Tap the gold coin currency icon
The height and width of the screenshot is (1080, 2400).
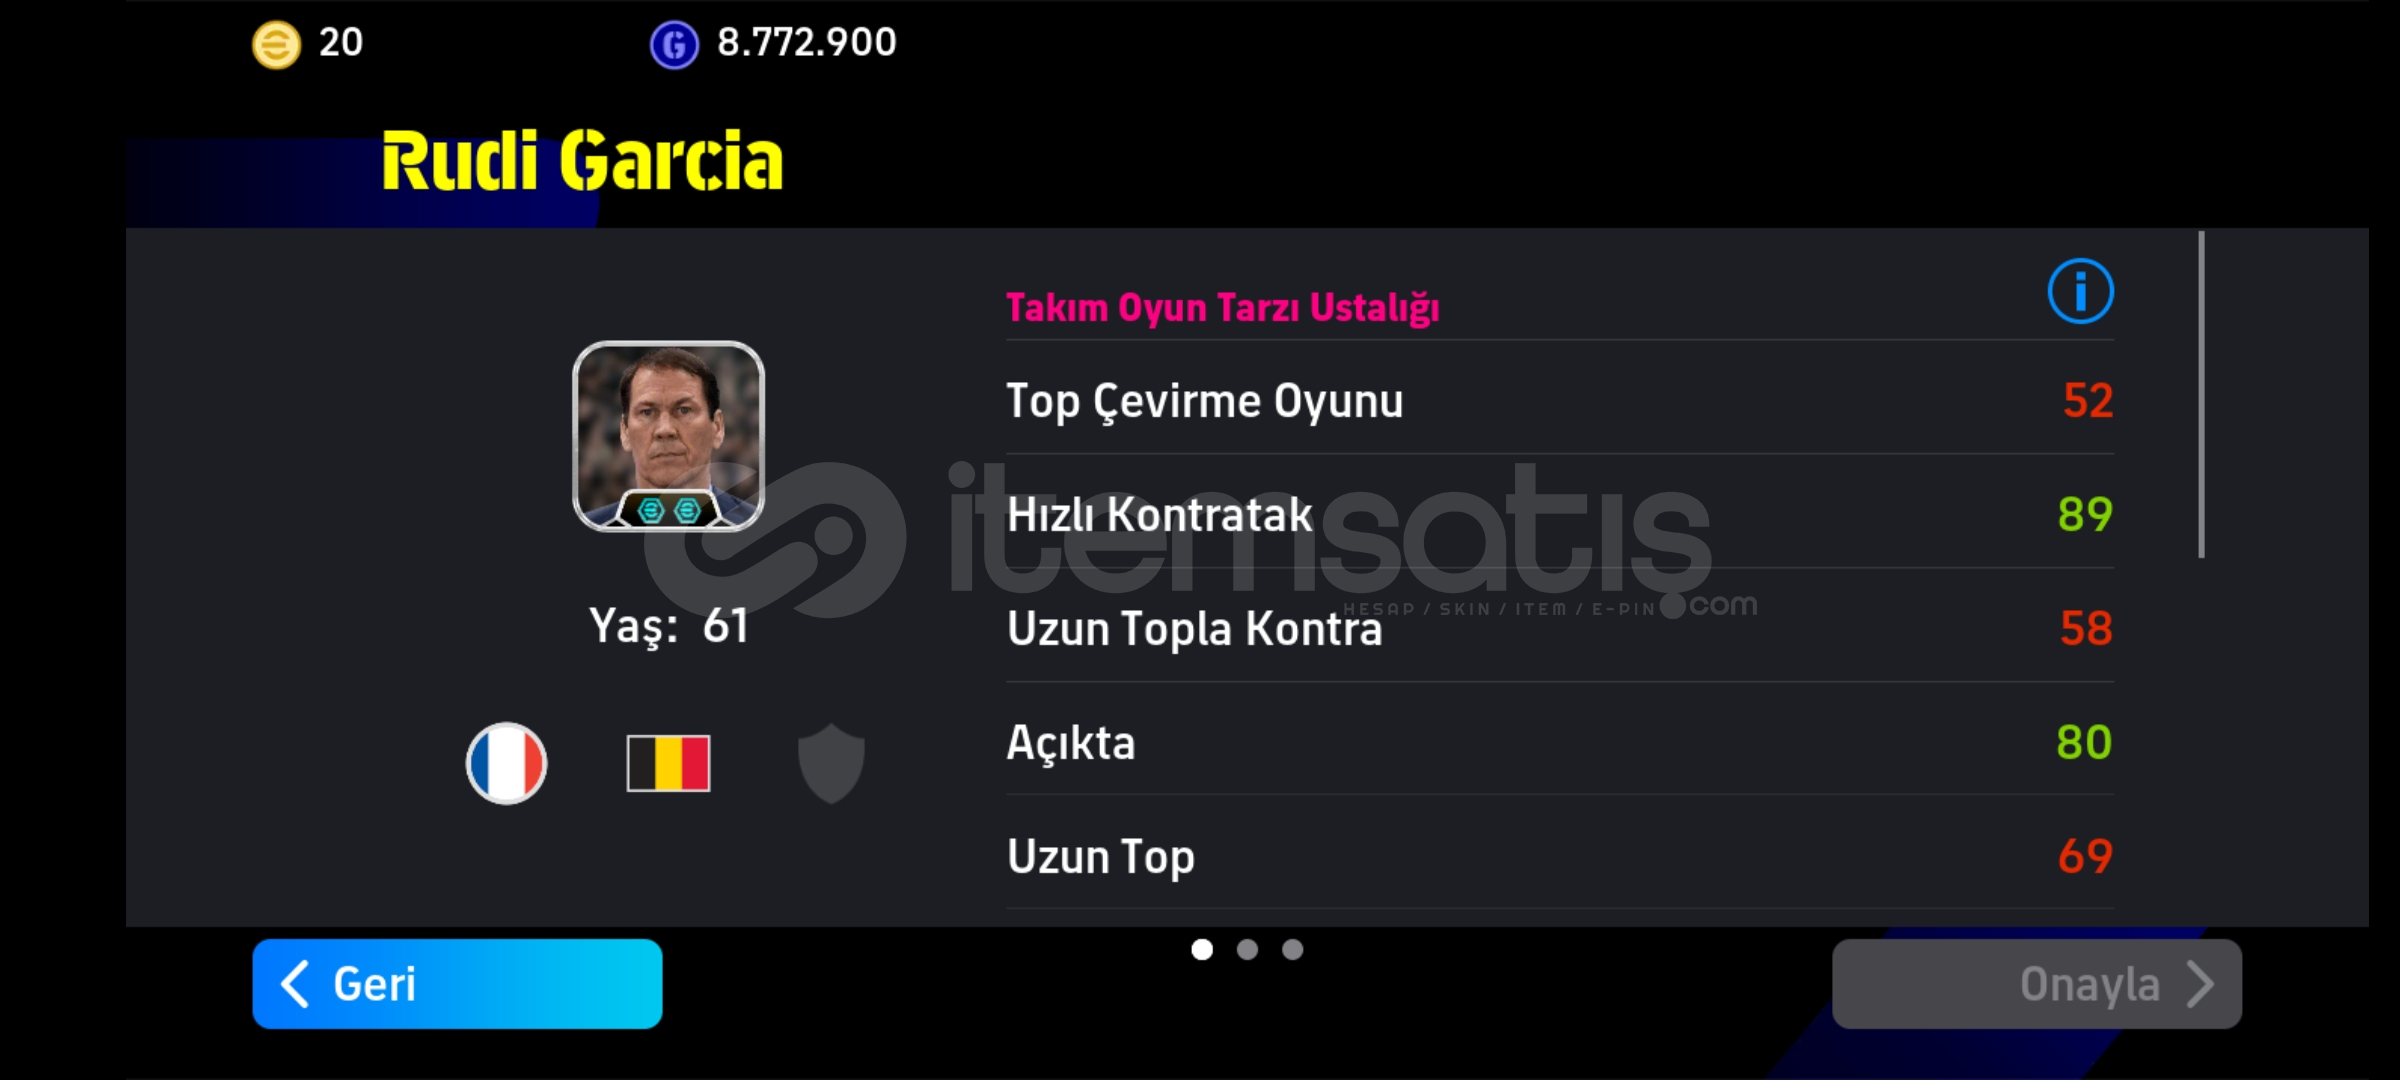click(276, 45)
